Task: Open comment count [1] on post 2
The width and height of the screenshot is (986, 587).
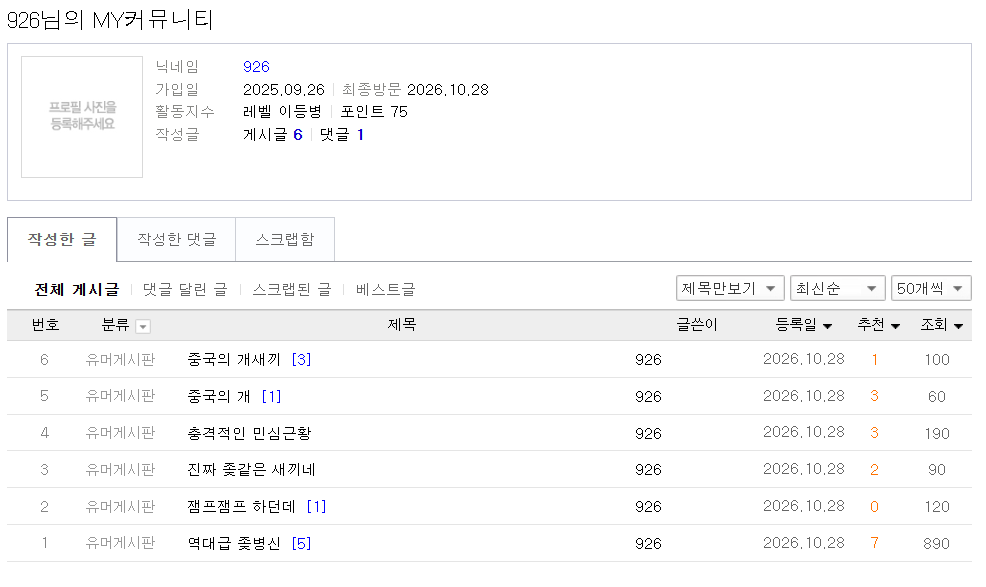Action: [x=316, y=506]
